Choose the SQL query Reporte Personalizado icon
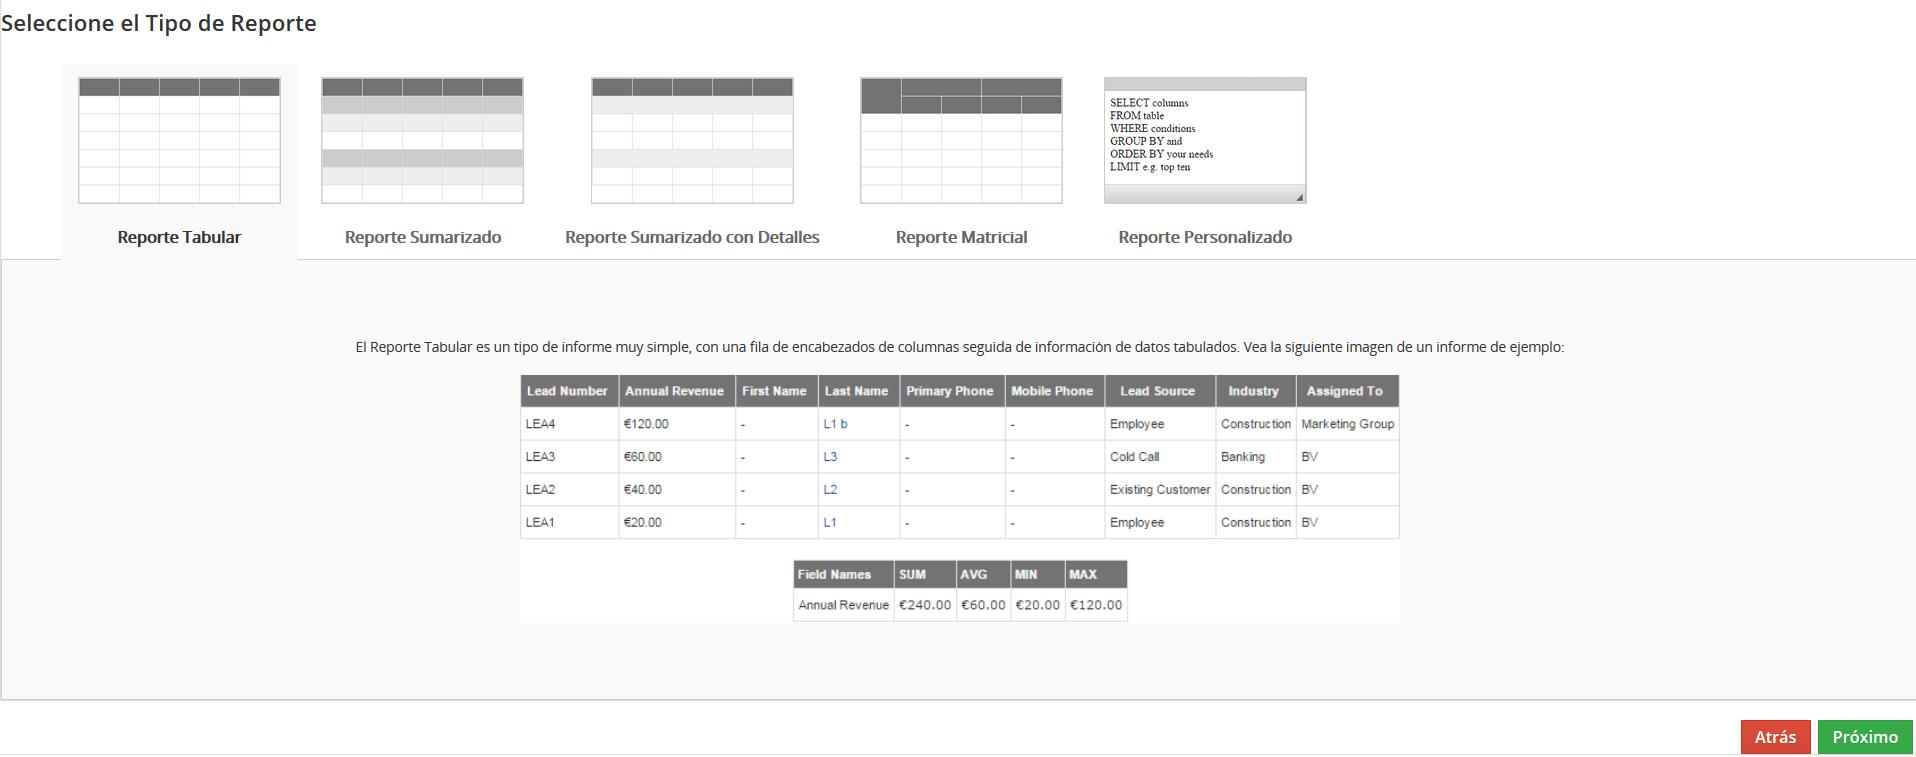This screenshot has width=1916, height=757. pyautogui.click(x=1205, y=141)
